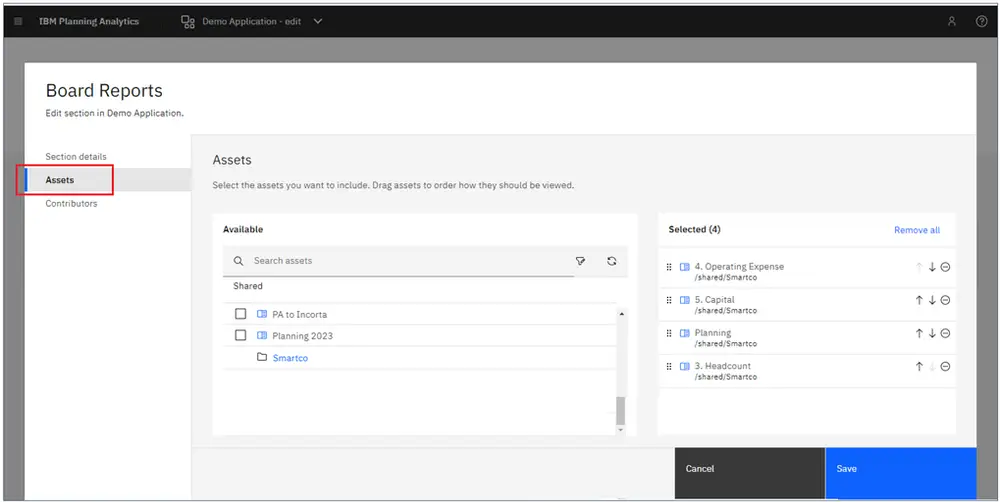Open the help question mark icon
This screenshot has height=502, width=1000.
(982, 21)
